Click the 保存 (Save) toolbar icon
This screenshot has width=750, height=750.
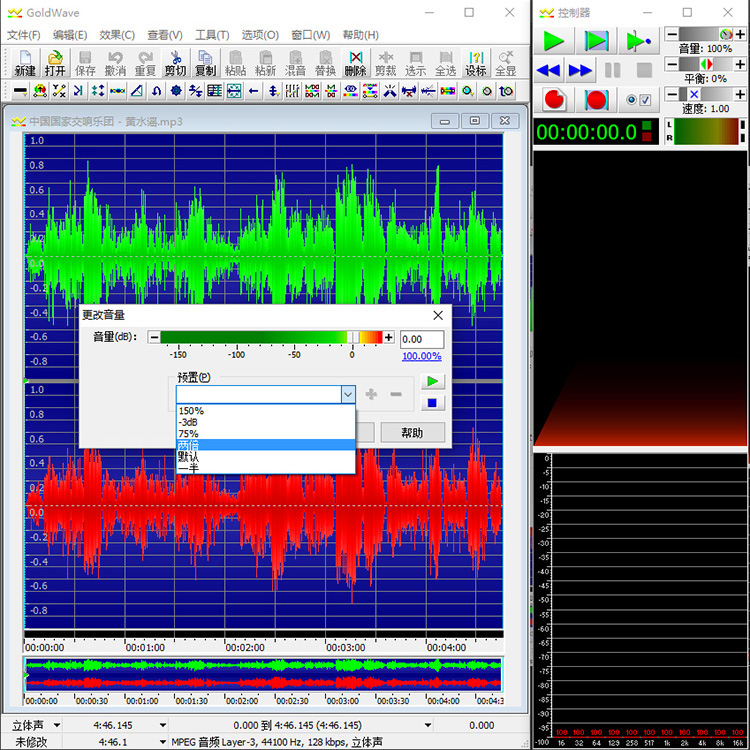click(85, 63)
